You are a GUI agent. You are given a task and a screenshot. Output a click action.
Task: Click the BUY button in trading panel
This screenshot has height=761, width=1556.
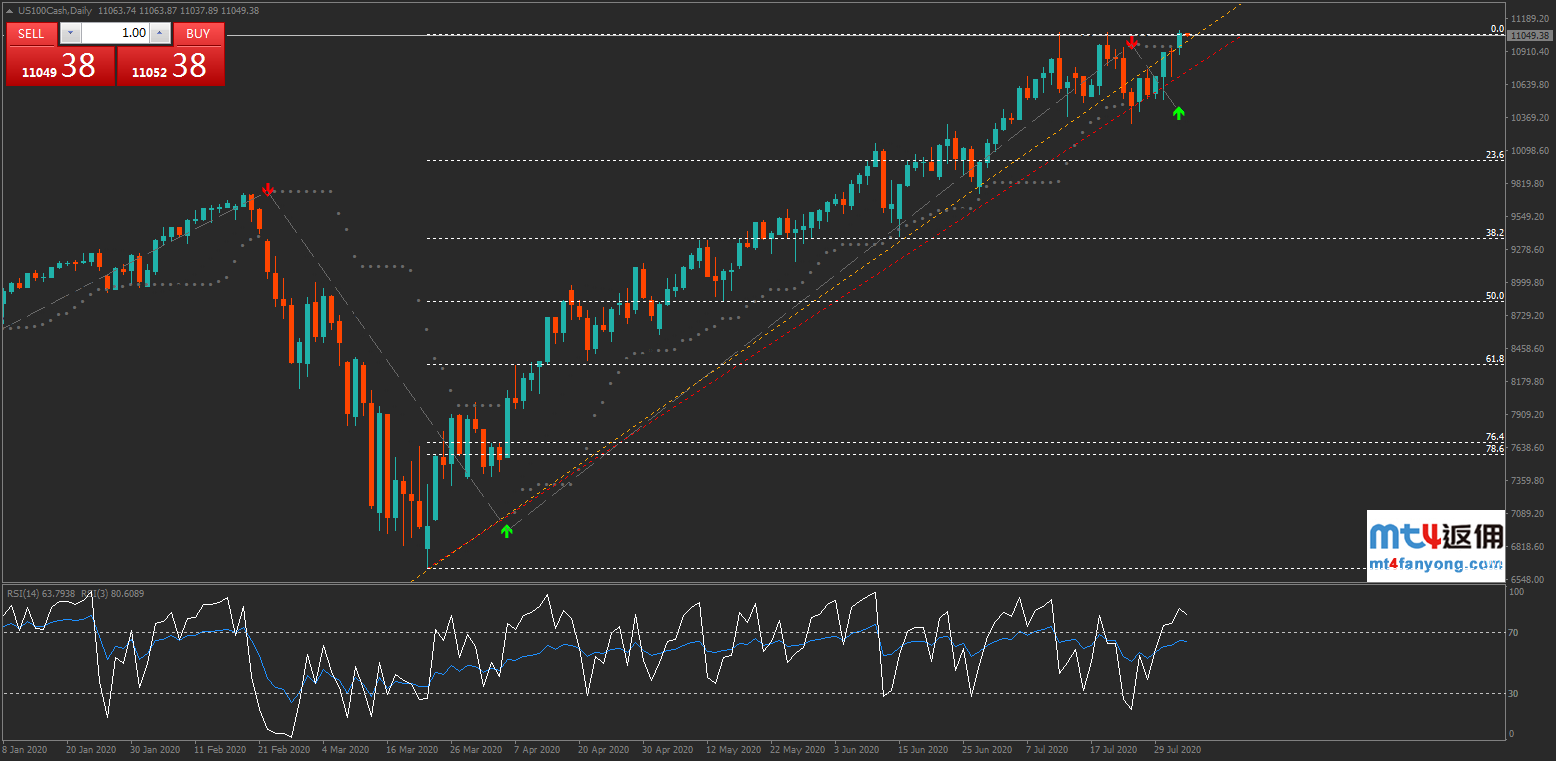point(198,33)
